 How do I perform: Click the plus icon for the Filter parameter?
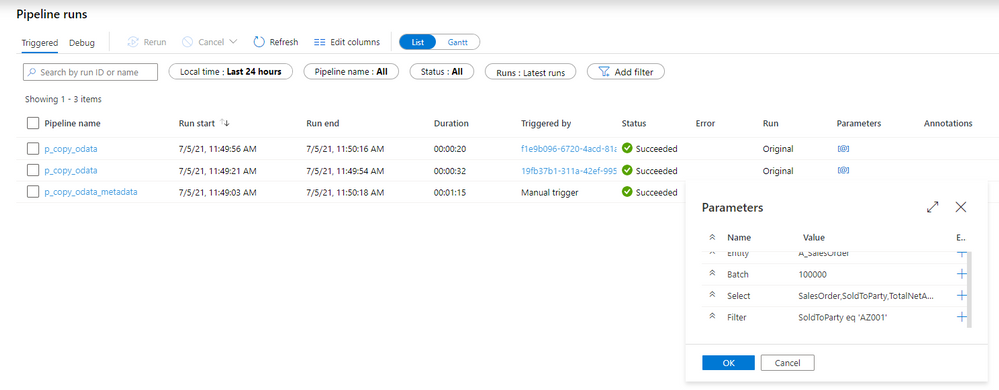tap(961, 317)
